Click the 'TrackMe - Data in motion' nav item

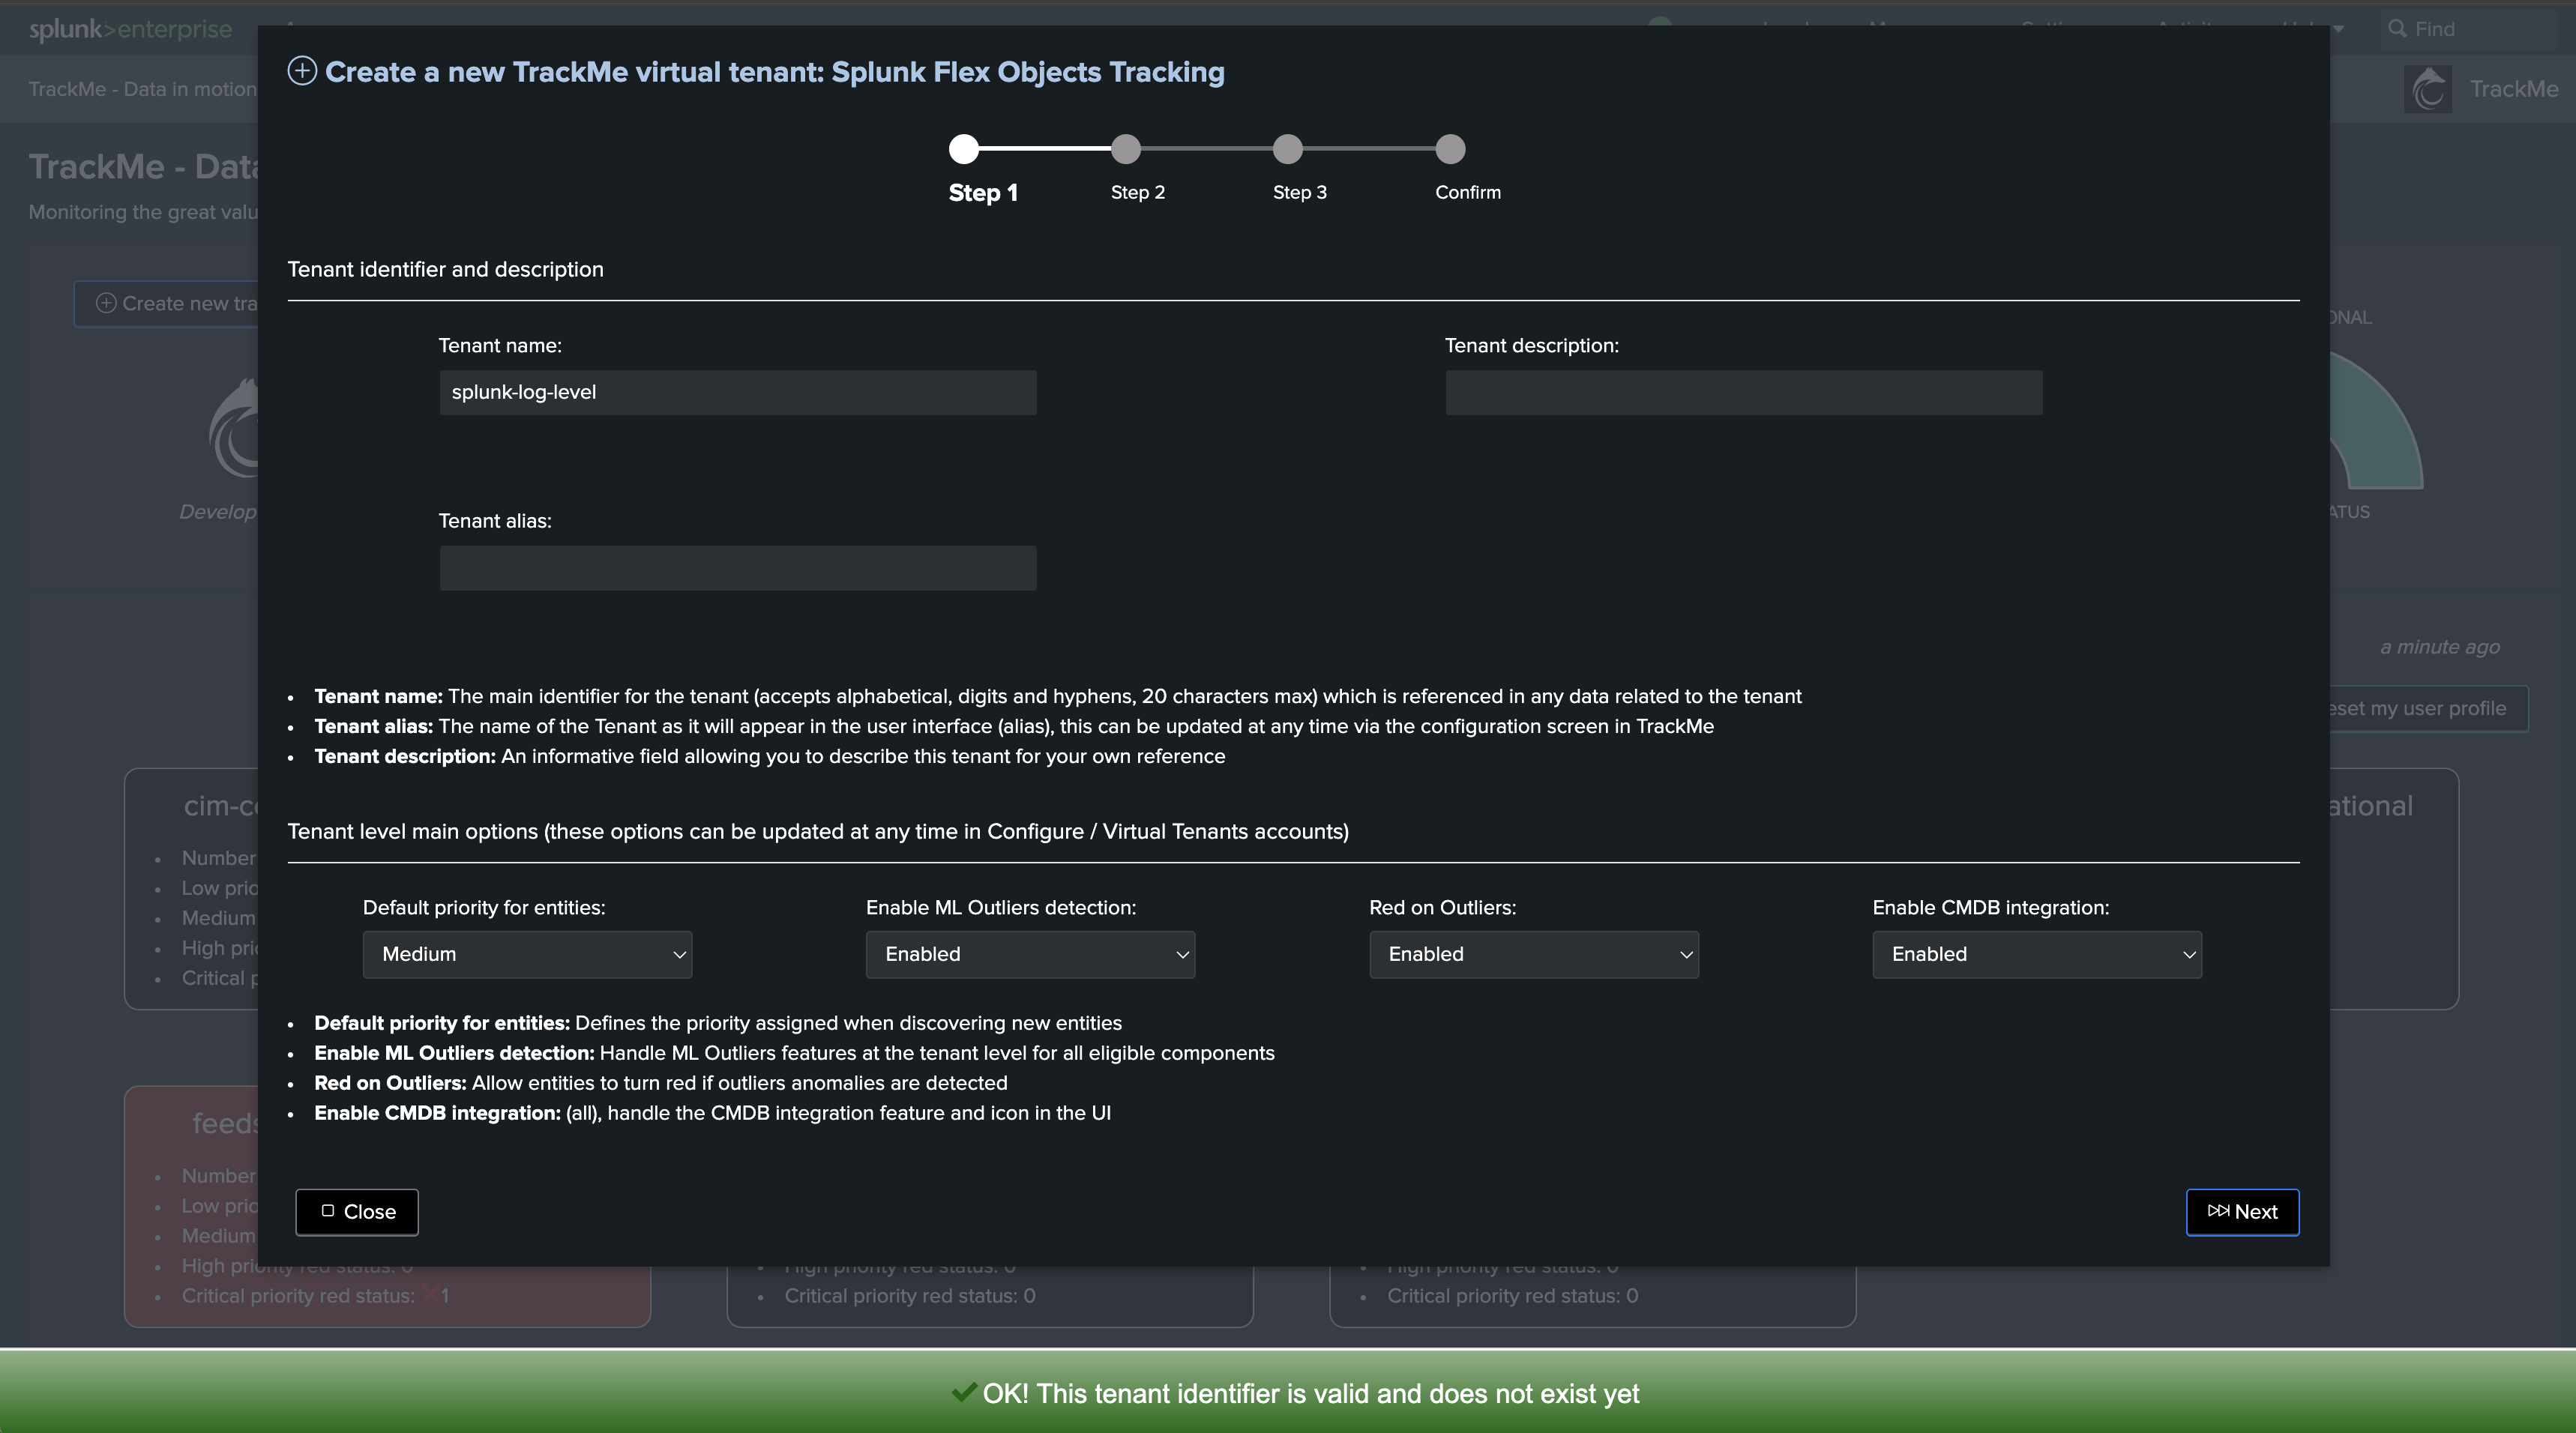click(142, 89)
